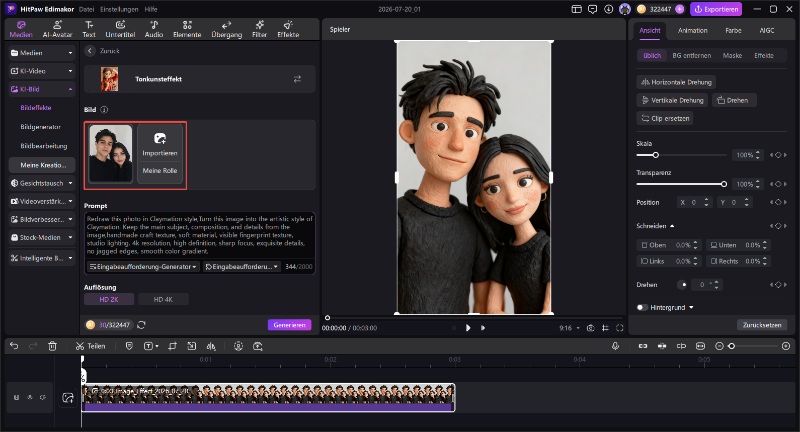Expand the Gesichtstausch section

(42, 183)
